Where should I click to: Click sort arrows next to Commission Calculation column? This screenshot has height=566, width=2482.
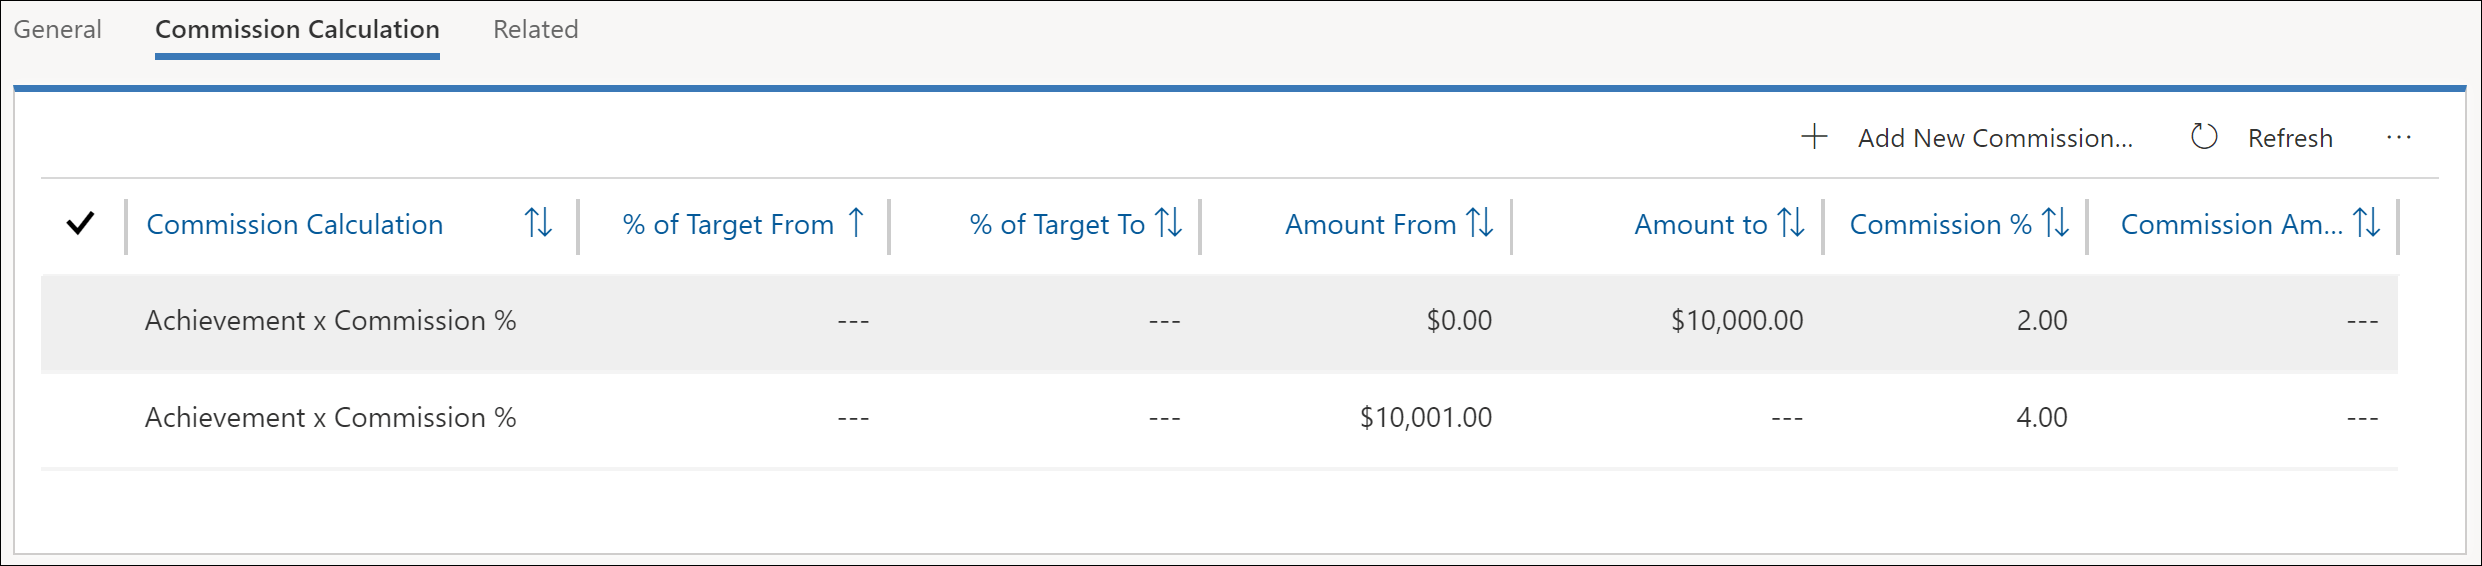tap(538, 222)
